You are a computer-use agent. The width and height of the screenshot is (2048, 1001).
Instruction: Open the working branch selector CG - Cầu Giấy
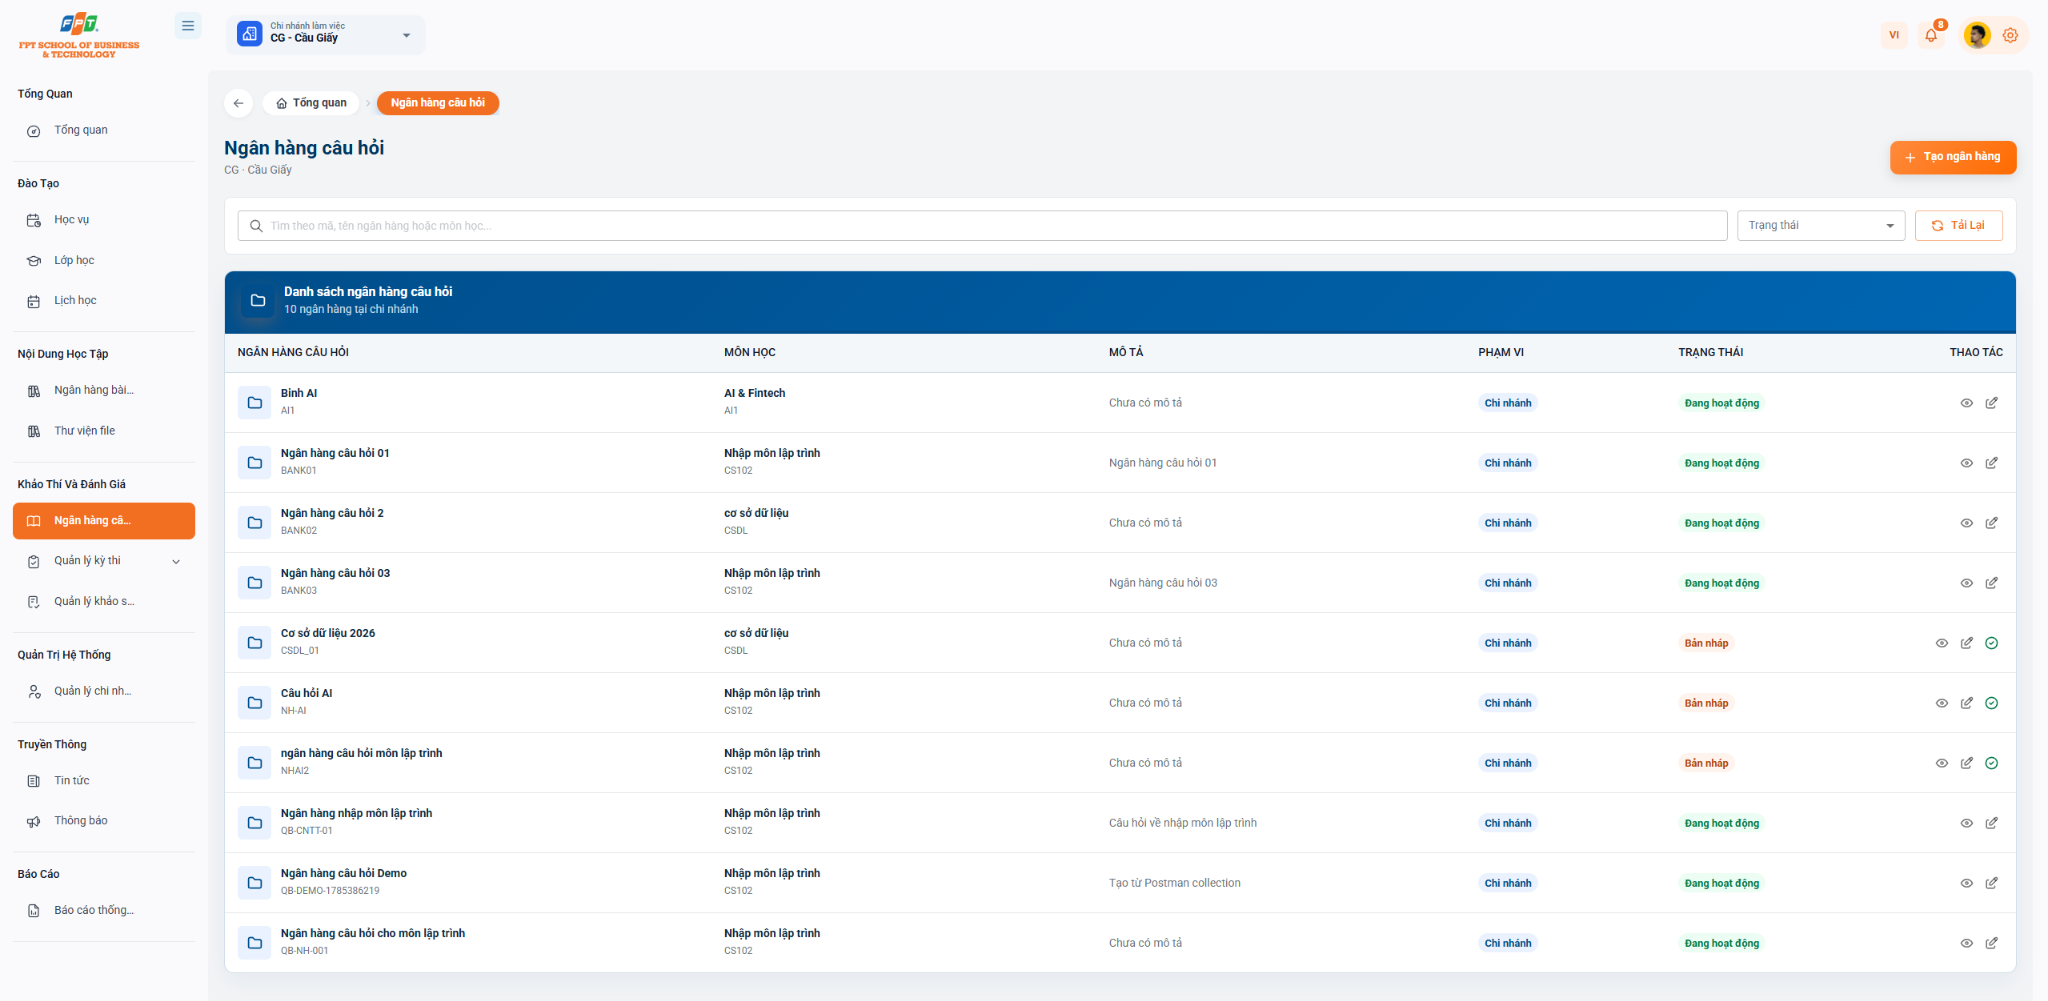tap(326, 35)
